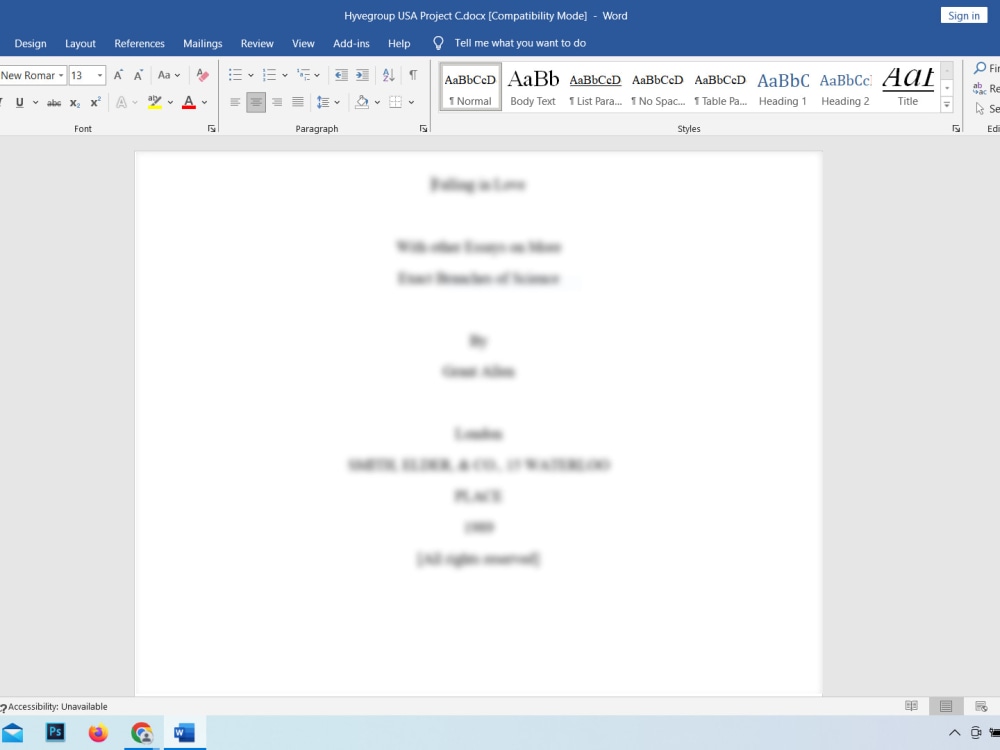The height and width of the screenshot is (750, 1000).
Task: Click the Increase Font Size icon
Action: (x=118, y=75)
